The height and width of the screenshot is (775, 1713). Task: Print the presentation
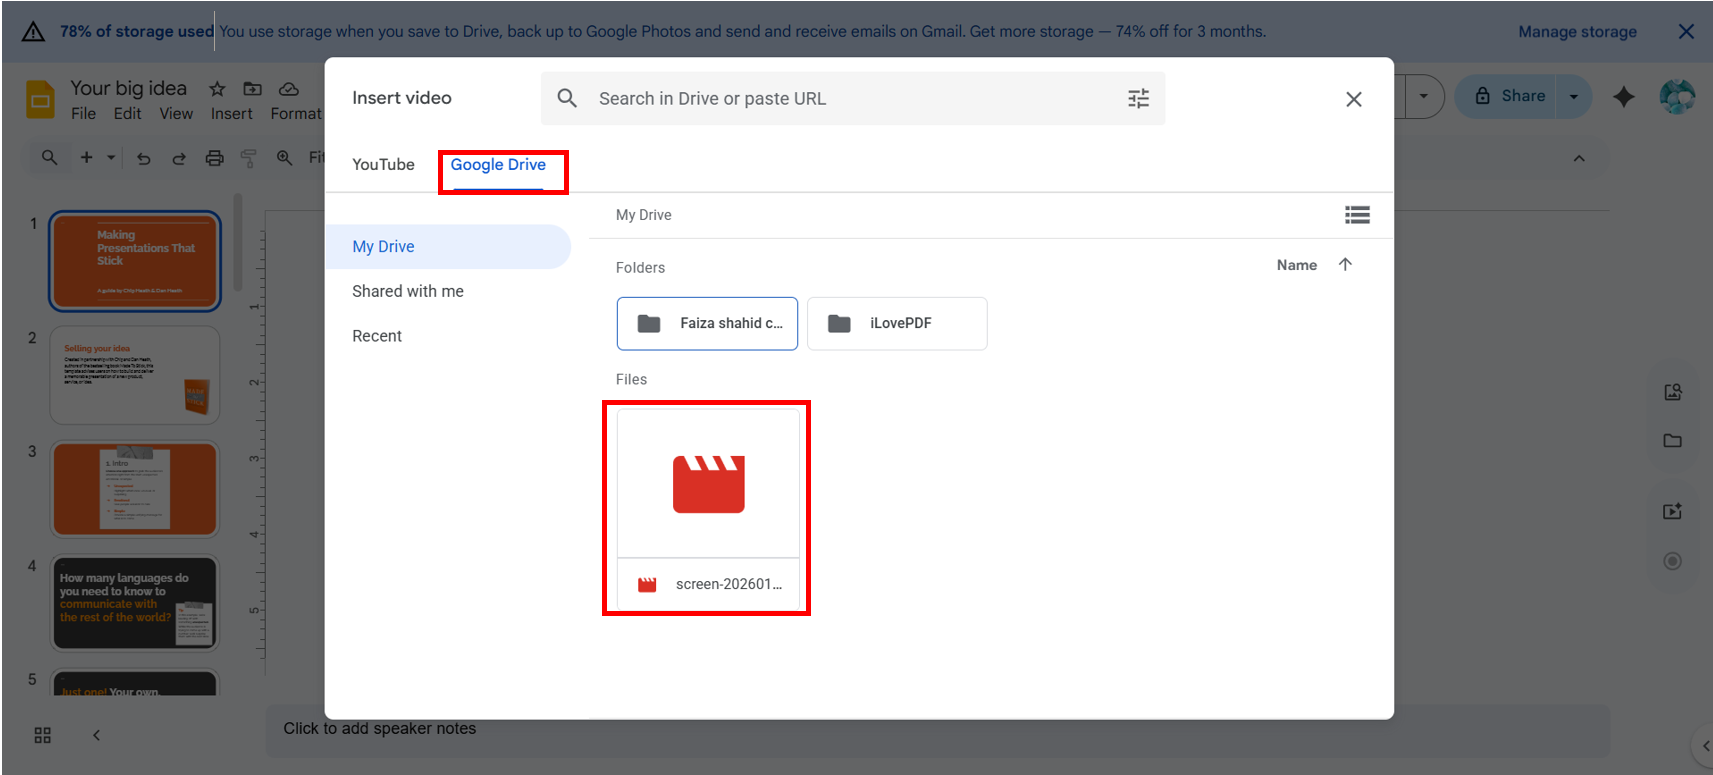pyautogui.click(x=214, y=158)
